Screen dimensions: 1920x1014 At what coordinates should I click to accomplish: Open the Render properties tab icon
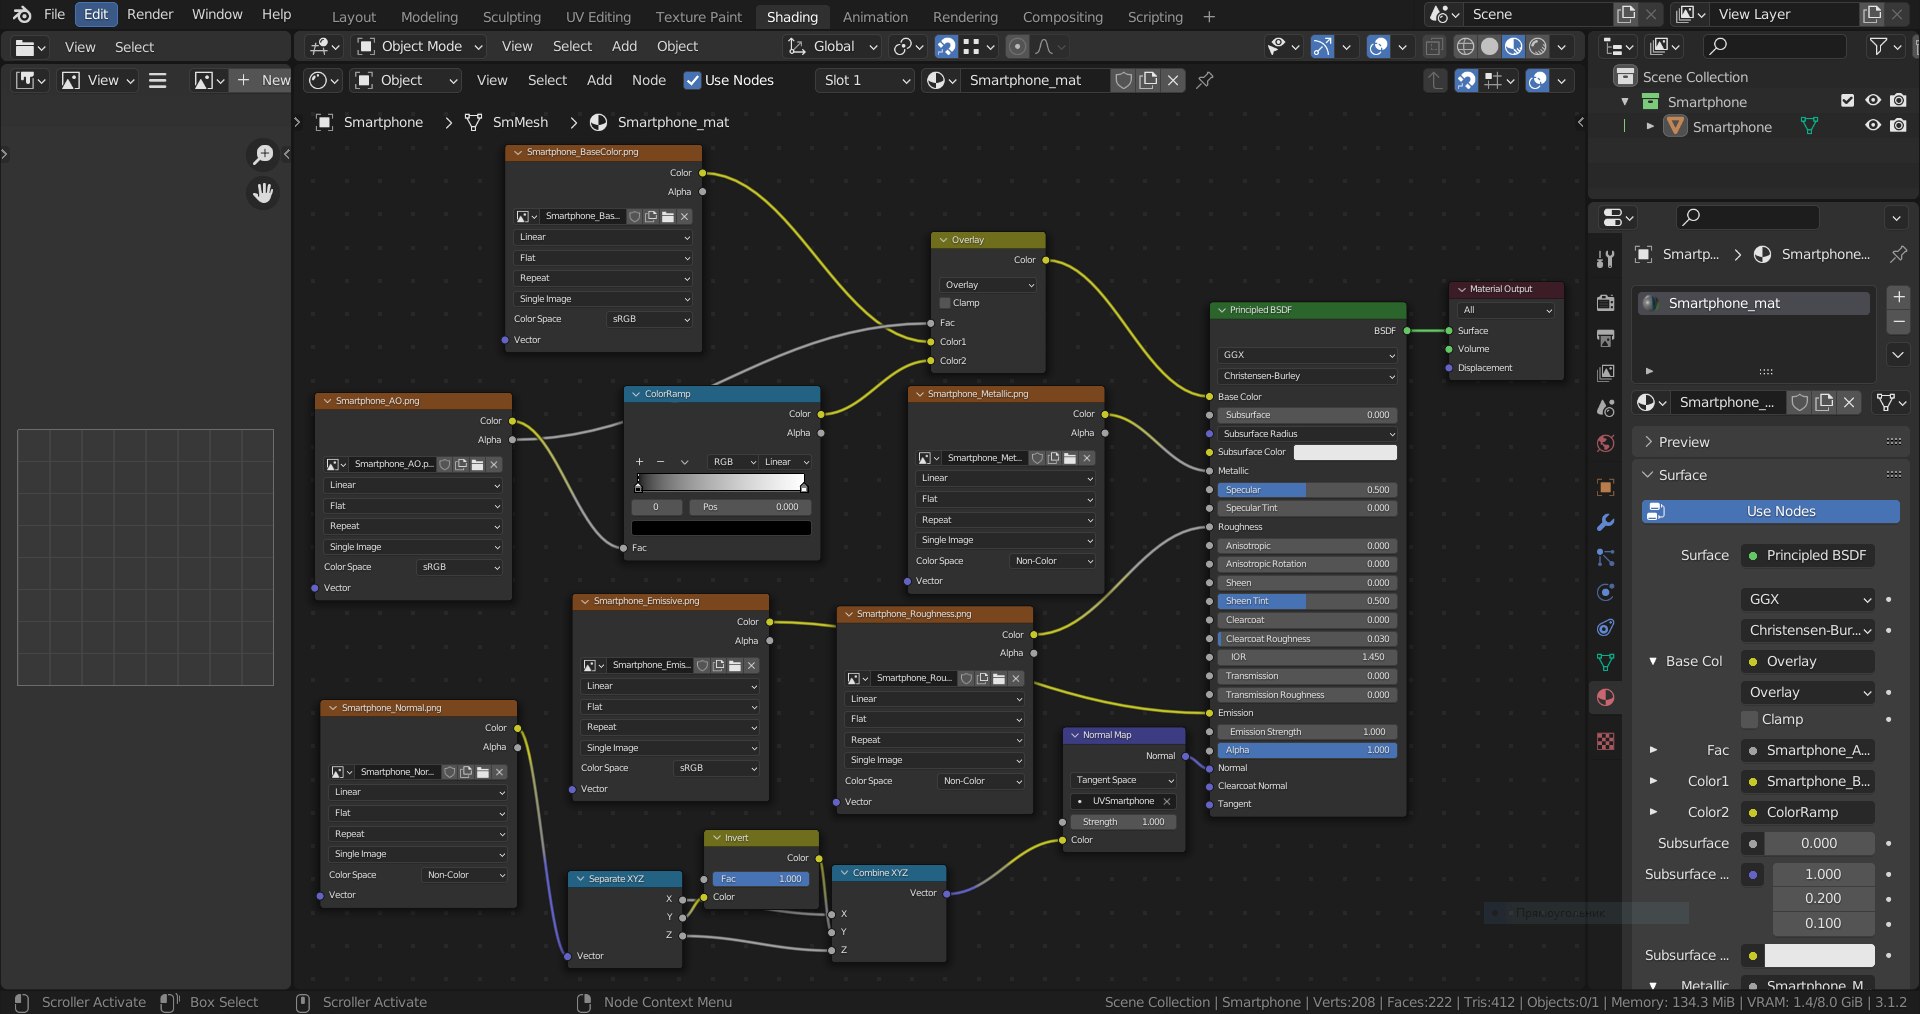(x=1605, y=303)
